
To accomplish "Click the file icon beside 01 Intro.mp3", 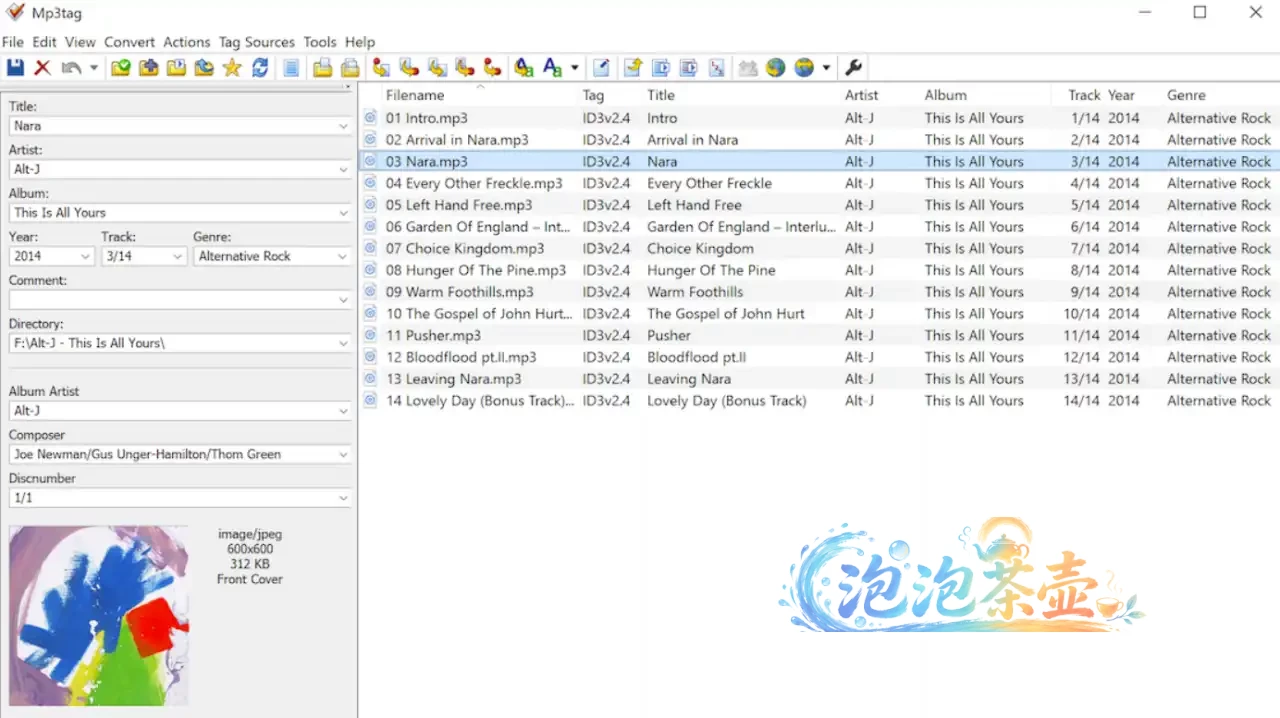I will click(370, 118).
